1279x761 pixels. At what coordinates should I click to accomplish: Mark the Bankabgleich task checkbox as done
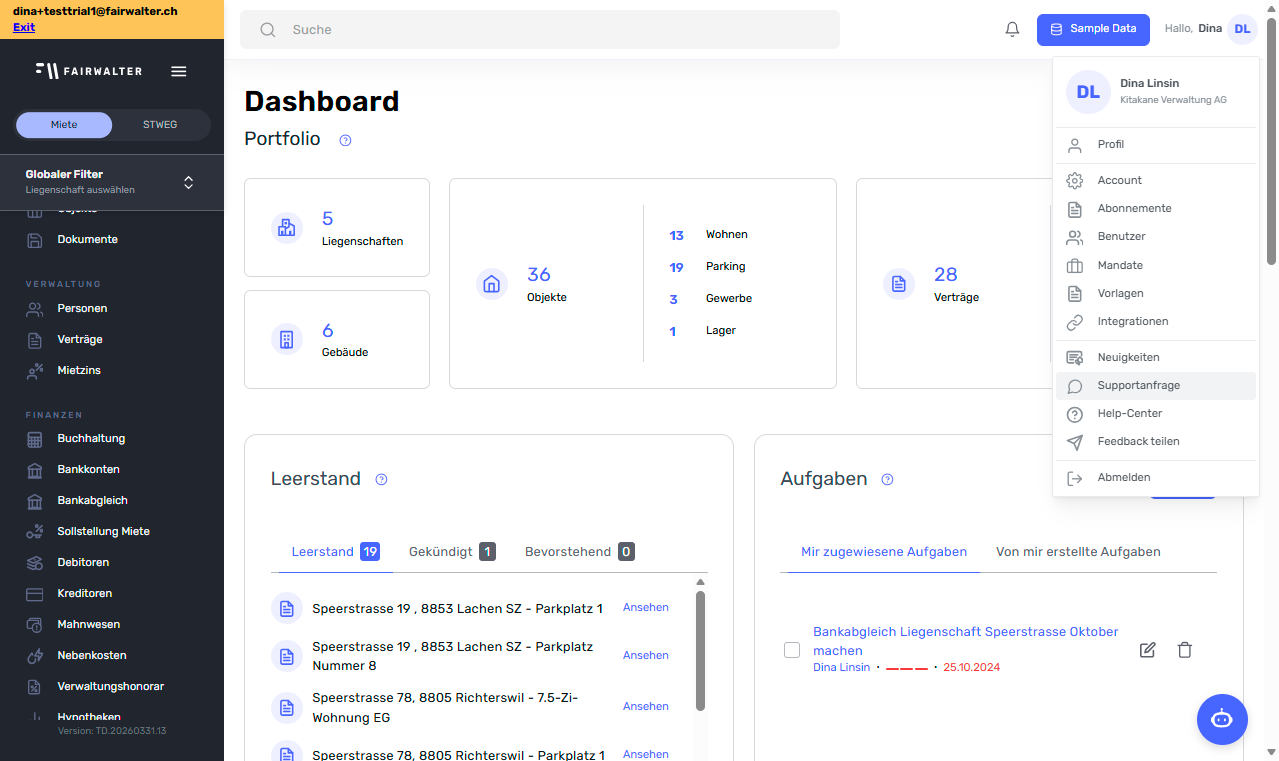[792, 650]
